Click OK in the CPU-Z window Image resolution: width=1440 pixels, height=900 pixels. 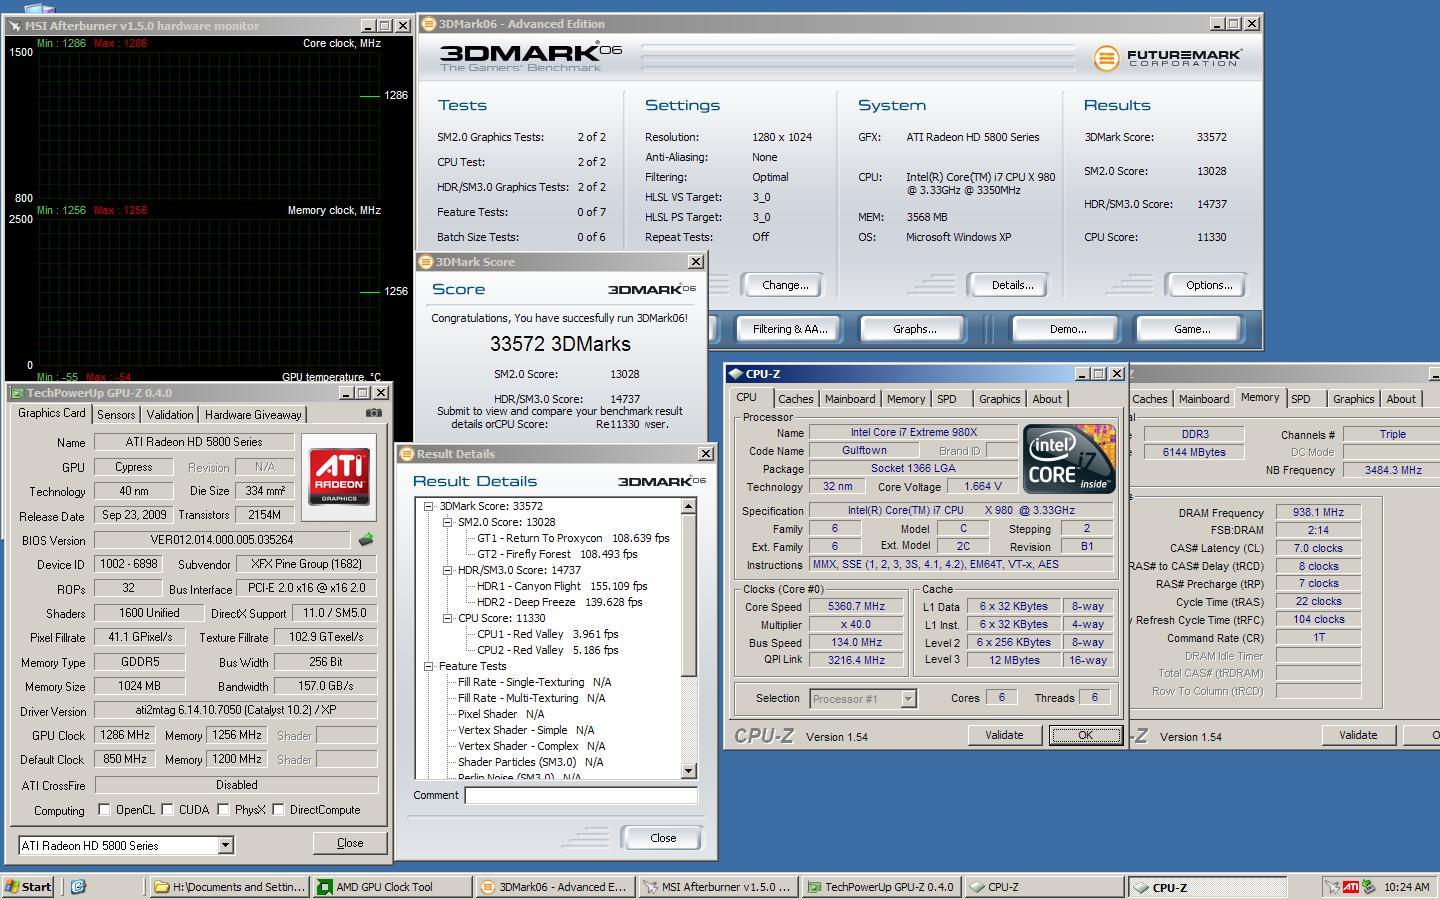pos(1085,735)
